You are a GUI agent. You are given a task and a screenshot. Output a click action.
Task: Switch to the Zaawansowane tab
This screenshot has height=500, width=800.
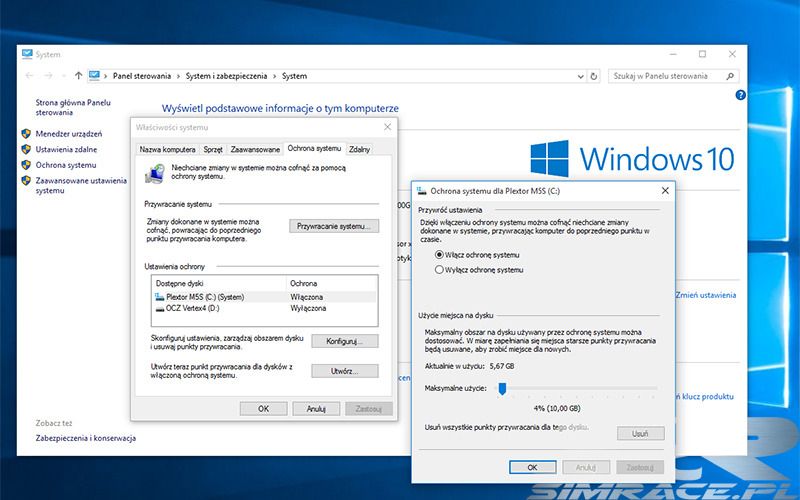pos(255,148)
